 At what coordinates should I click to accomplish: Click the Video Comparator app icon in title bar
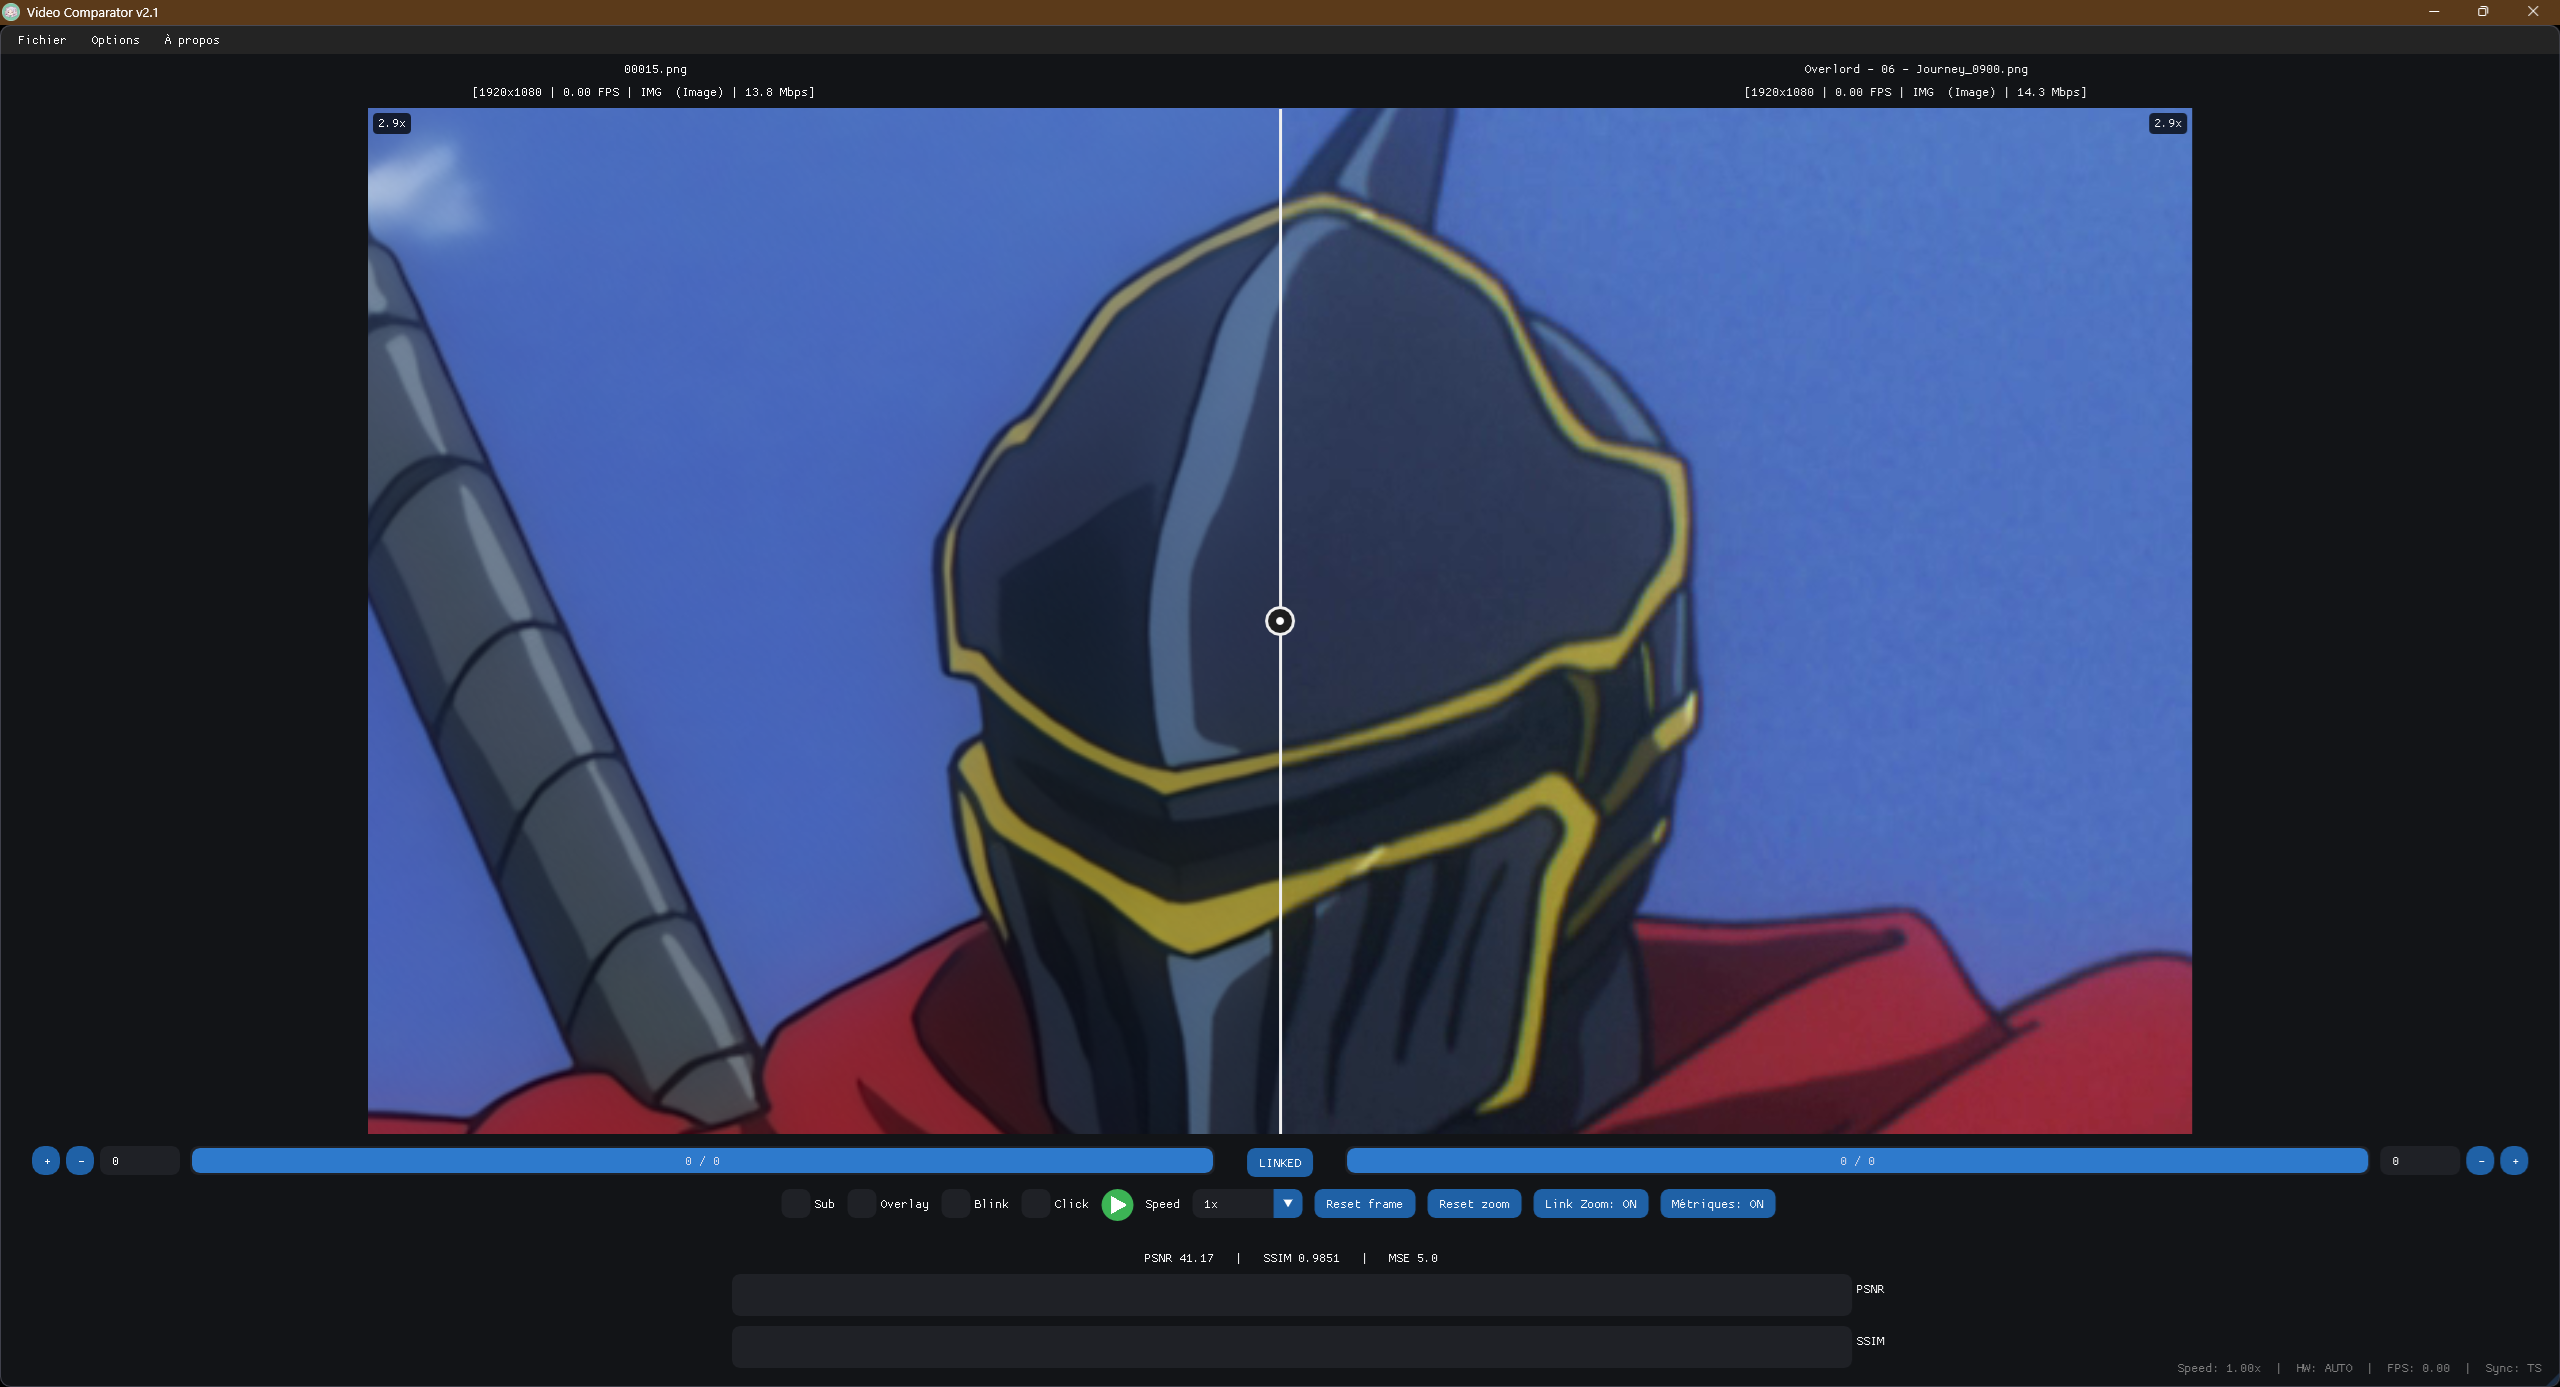11,12
